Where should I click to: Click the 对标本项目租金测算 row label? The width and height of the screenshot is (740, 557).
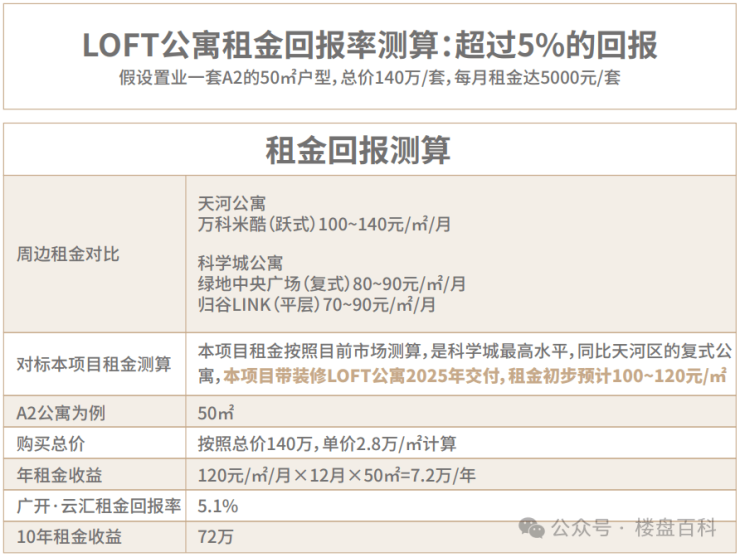click(x=94, y=364)
